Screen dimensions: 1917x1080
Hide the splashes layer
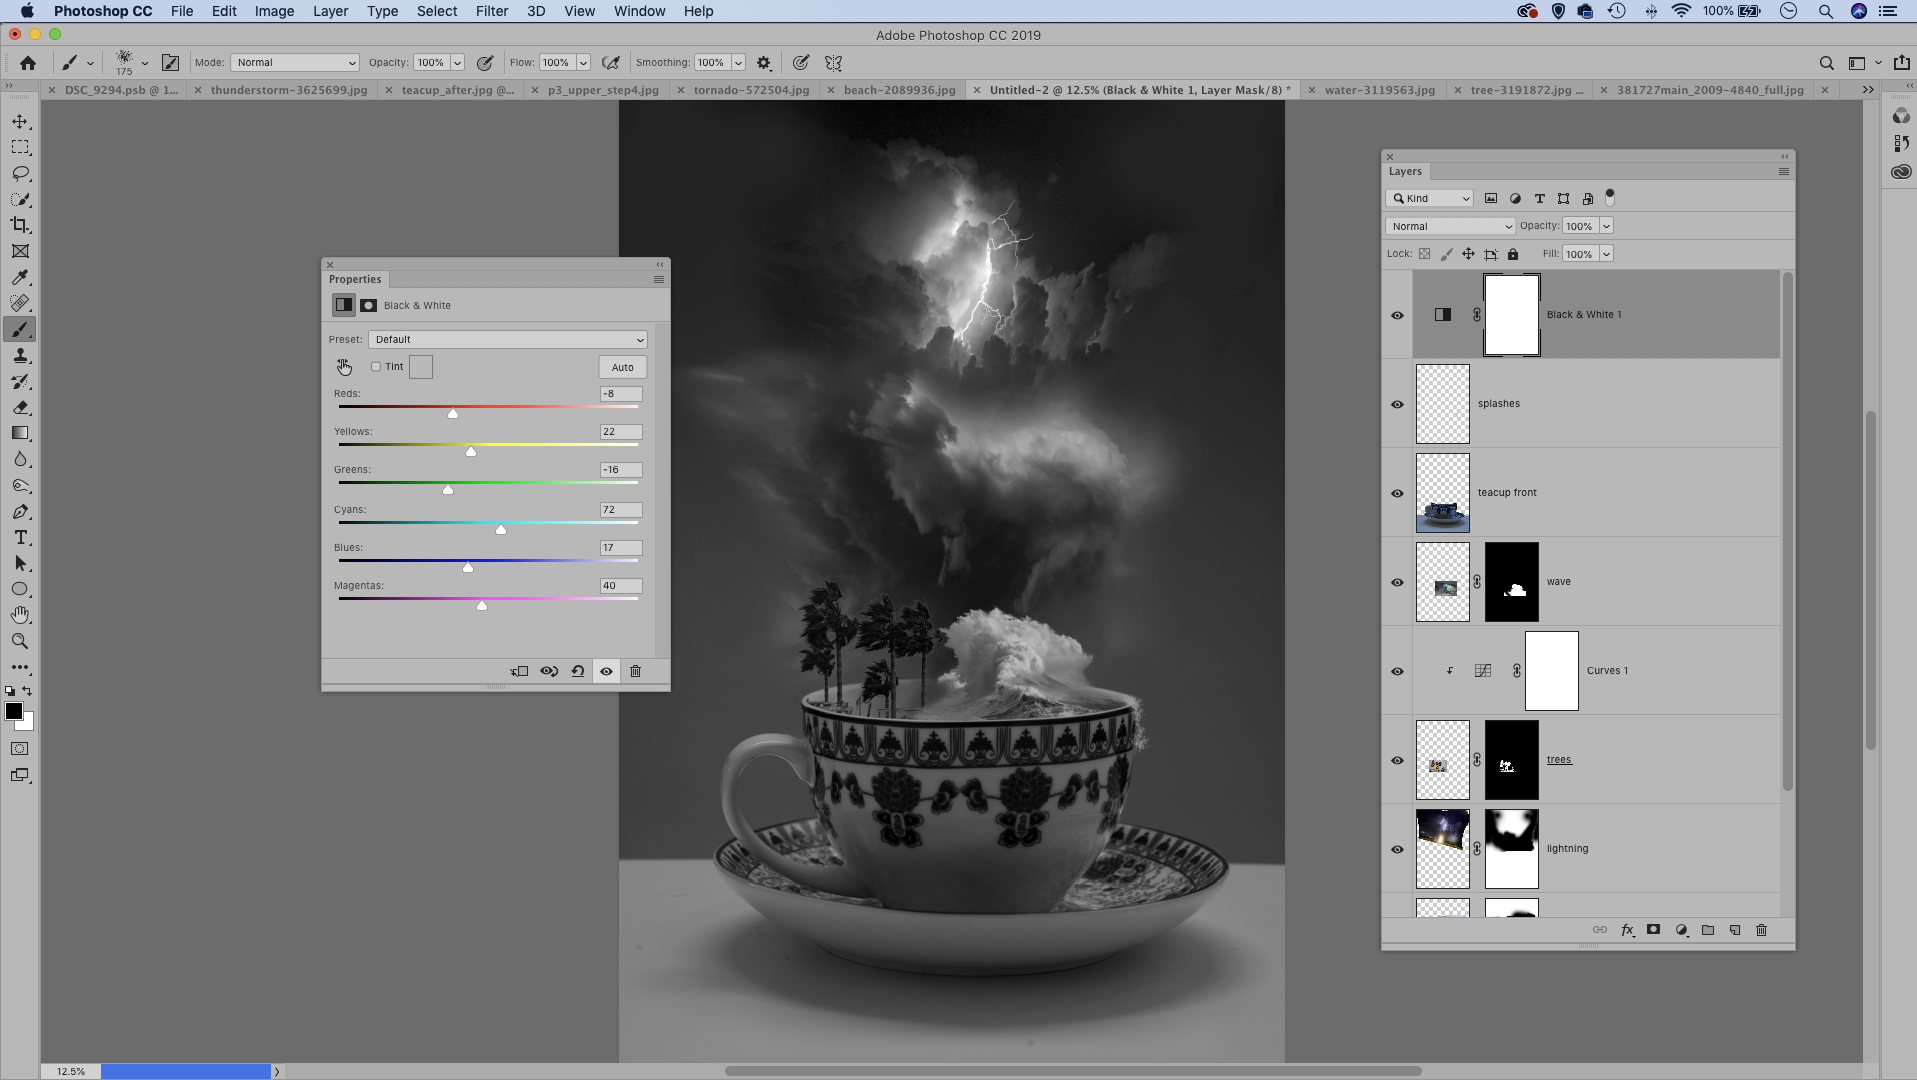pyautogui.click(x=1397, y=404)
